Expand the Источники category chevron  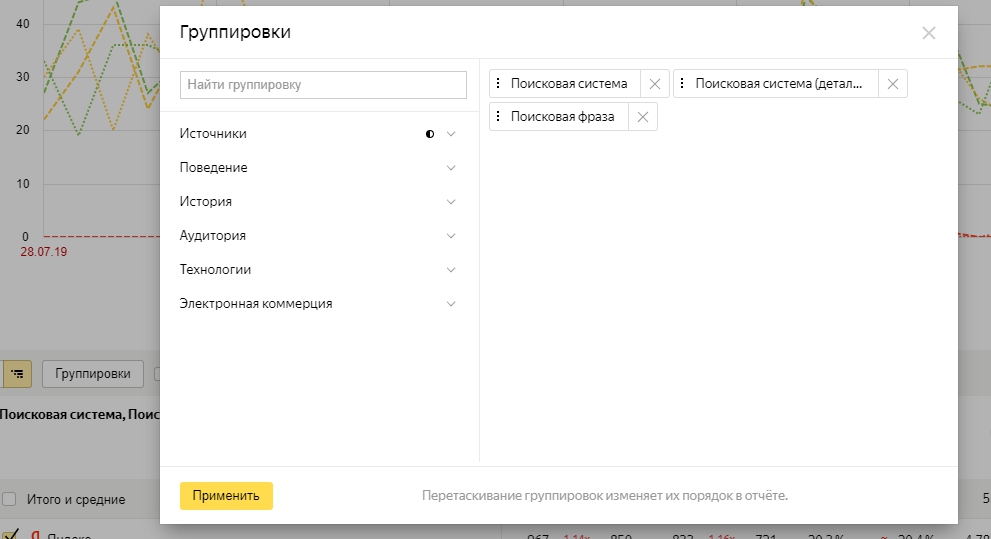coord(451,134)
